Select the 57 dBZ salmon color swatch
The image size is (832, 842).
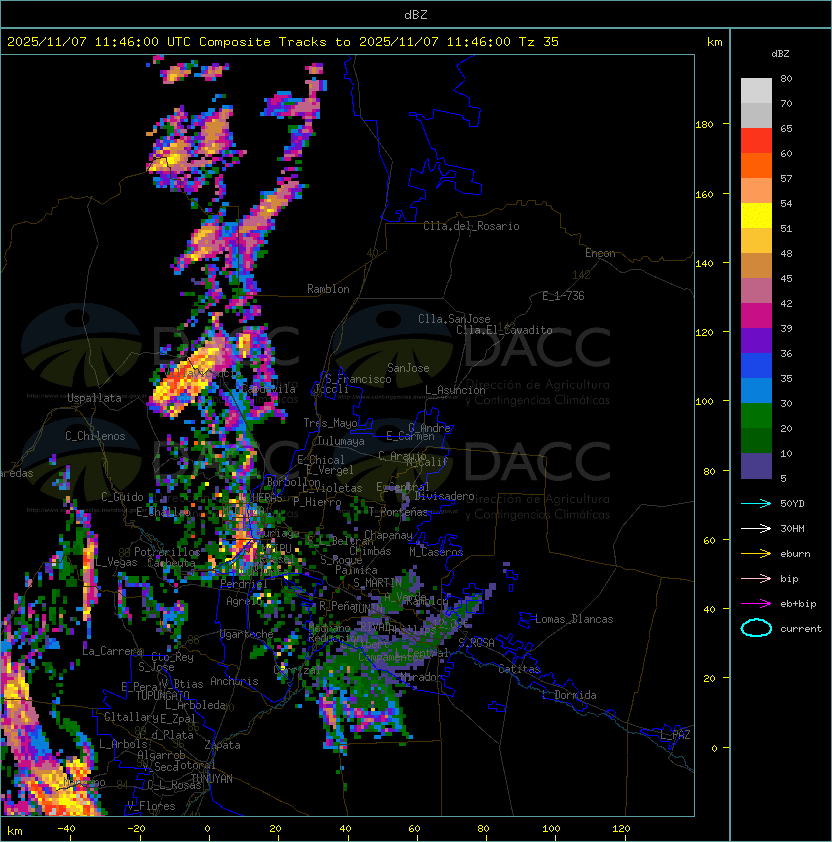(756, 191)
